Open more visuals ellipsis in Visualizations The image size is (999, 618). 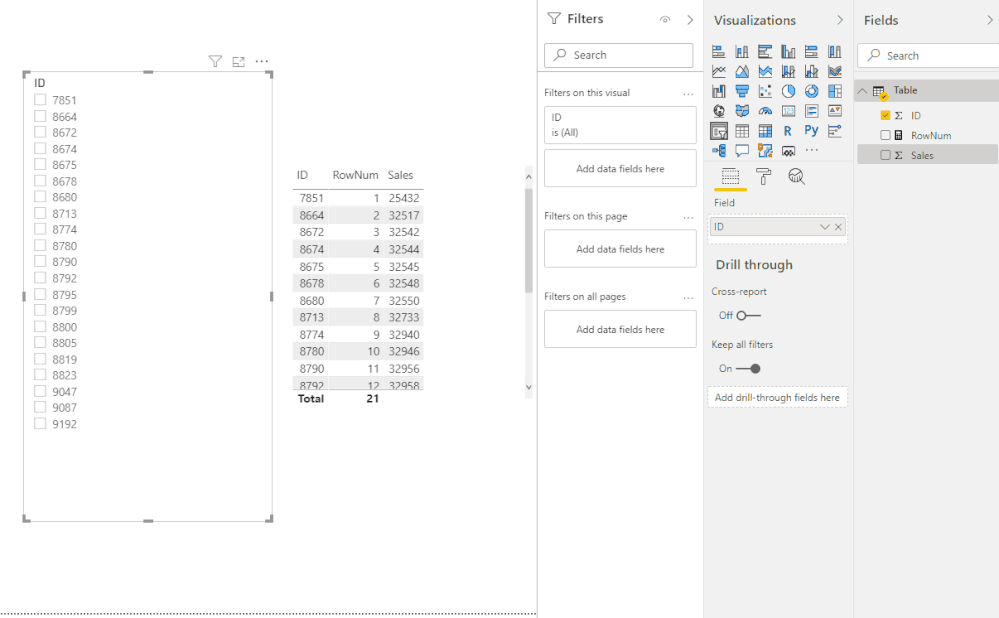(811, 150)
